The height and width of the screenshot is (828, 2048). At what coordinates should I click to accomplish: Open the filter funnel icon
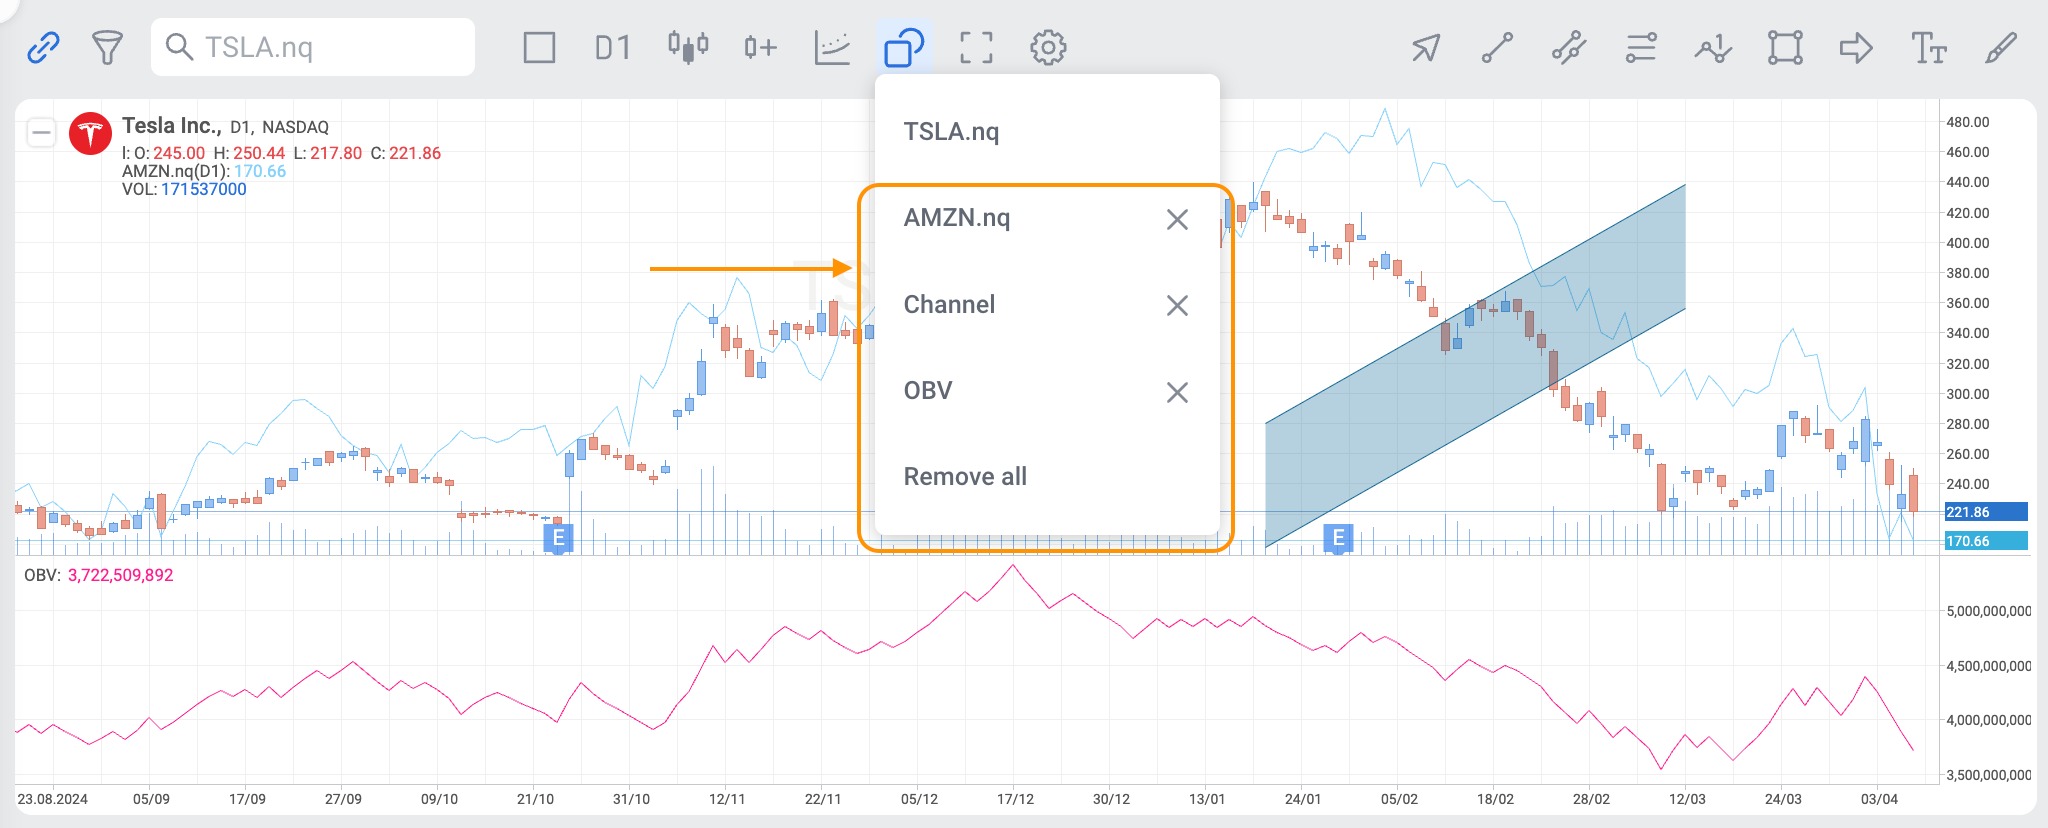pyautogui.click(x=107, y=47)
